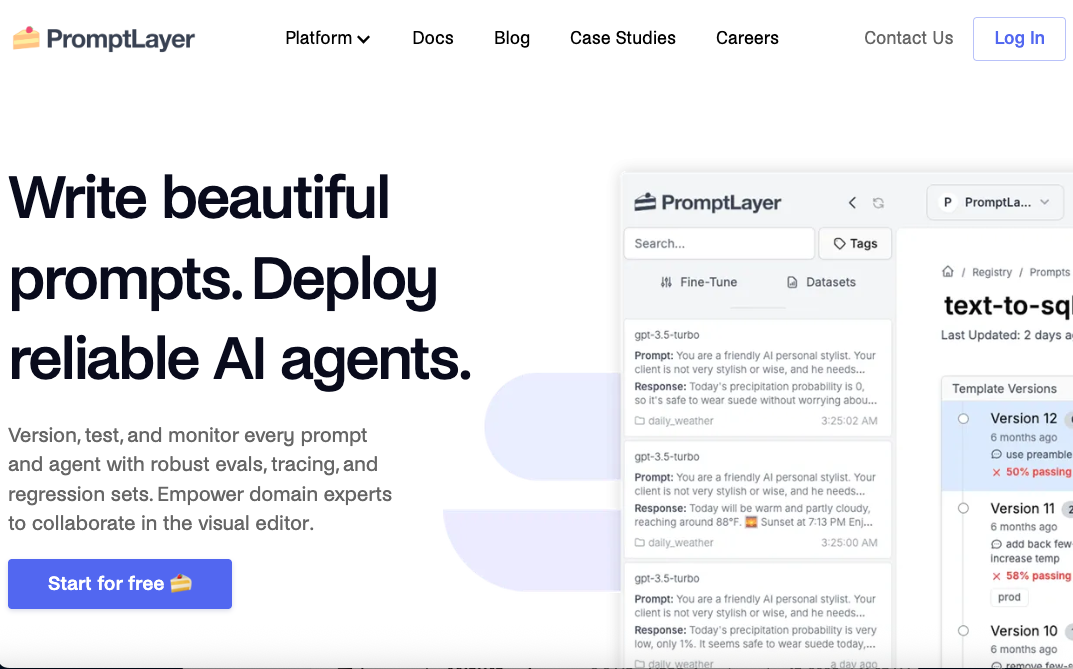This screenshot has height=669, width=1073.
Task: Click the Version 11 title
Action: point(1023,508)
